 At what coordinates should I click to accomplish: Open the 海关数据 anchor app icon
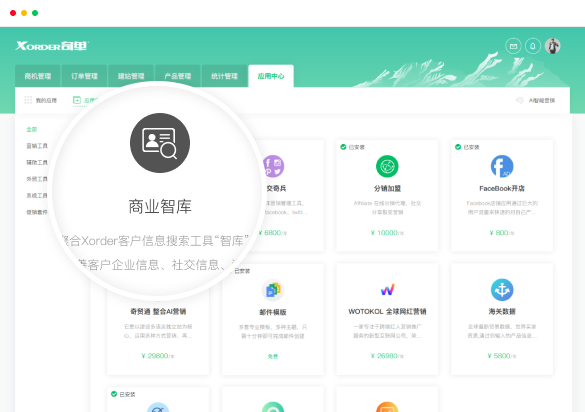502,290
